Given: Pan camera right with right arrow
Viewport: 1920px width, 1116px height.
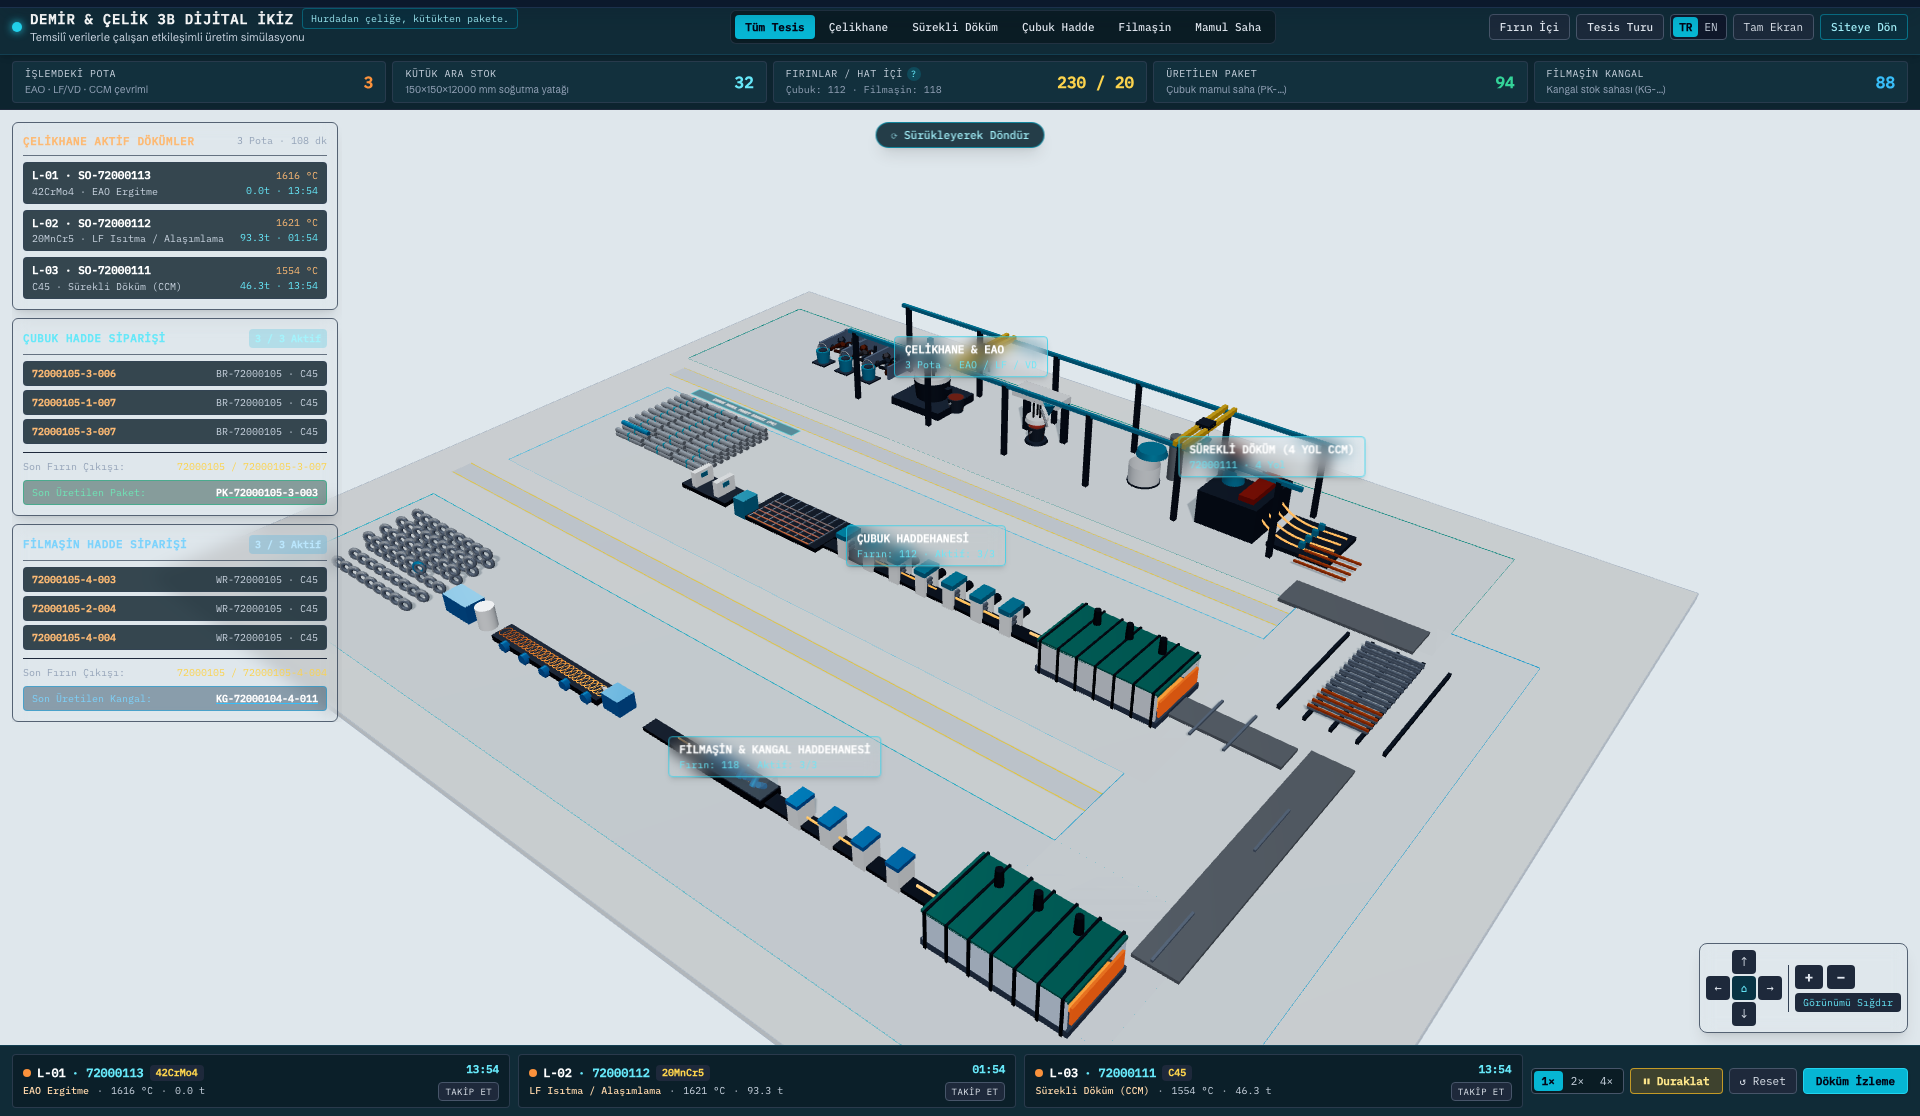Looking at the screenshot, I should click(x=1769, y=988).
